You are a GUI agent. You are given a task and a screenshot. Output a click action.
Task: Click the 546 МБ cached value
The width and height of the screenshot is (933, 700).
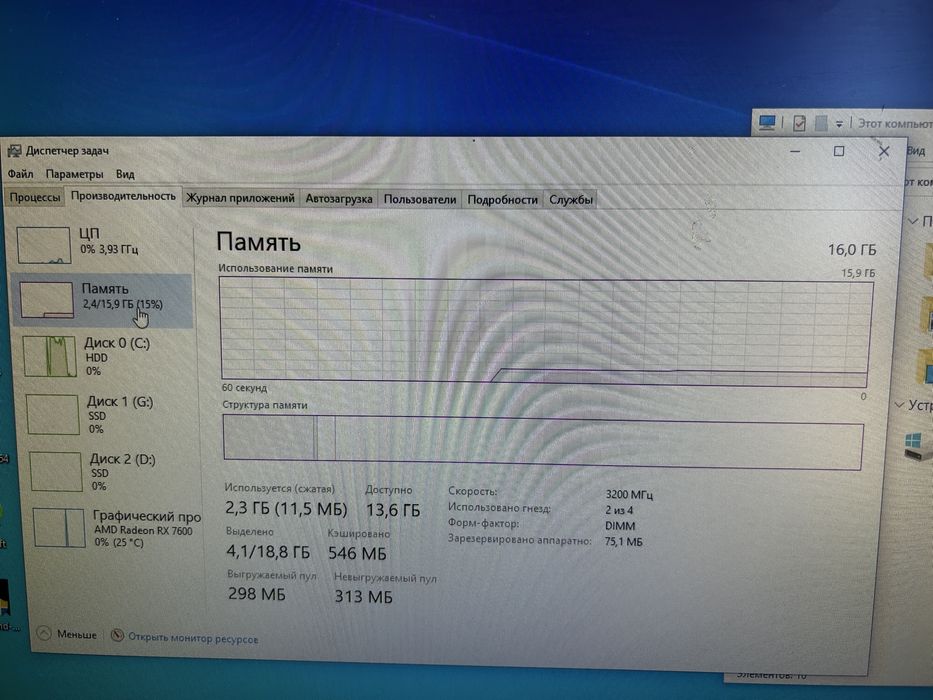[357, 554]
